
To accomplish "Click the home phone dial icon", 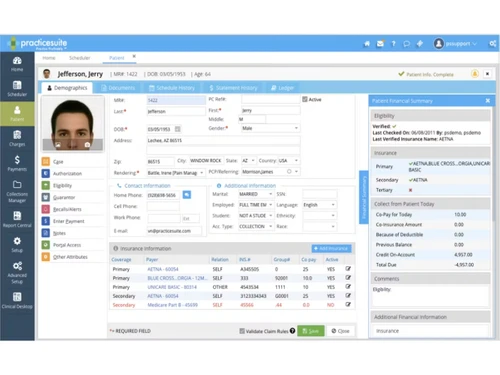I will 187,195.
